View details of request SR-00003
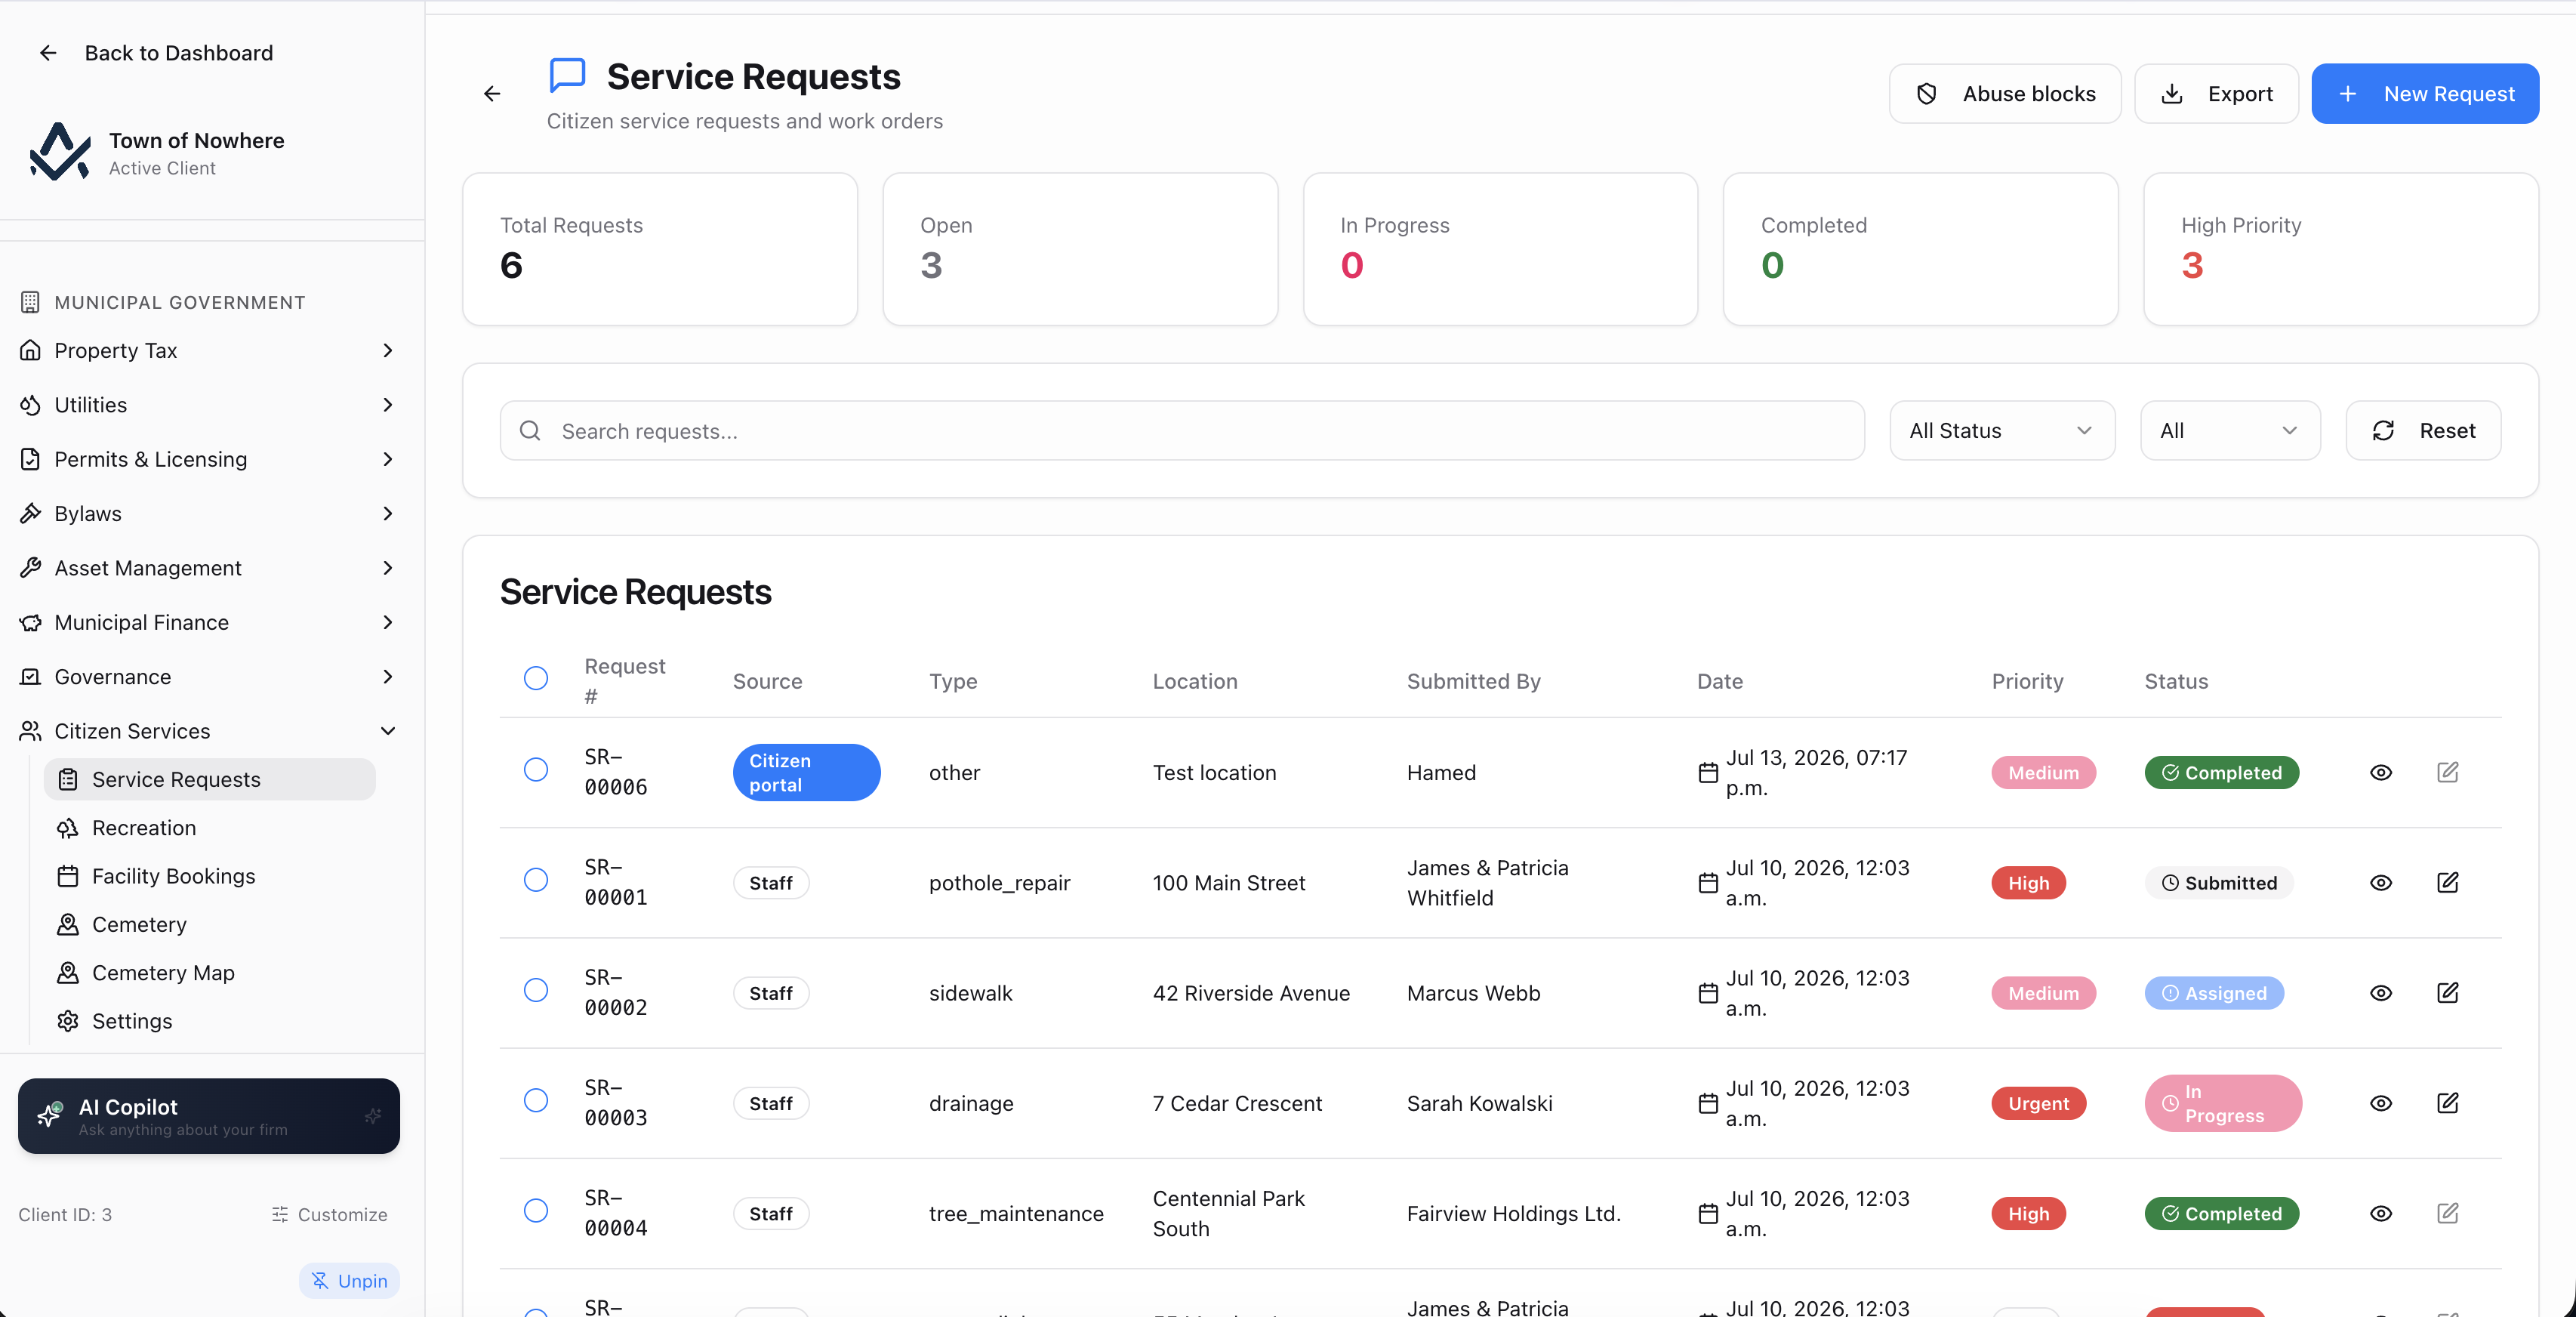This screenshot has height=1317, width=2576. tap(2381, 1103)
